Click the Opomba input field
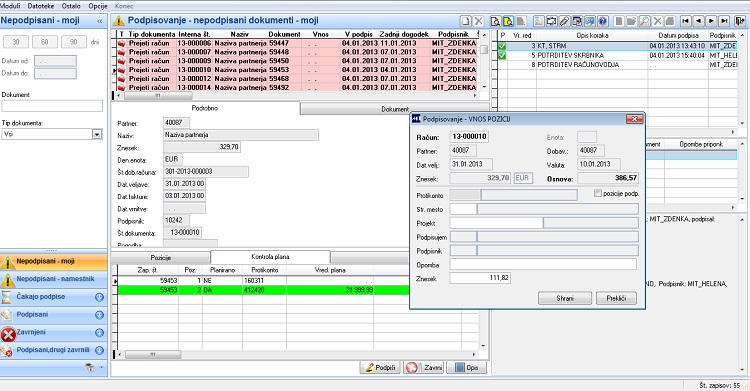Viewport: 750px width, 391px height. click(543, 265)
